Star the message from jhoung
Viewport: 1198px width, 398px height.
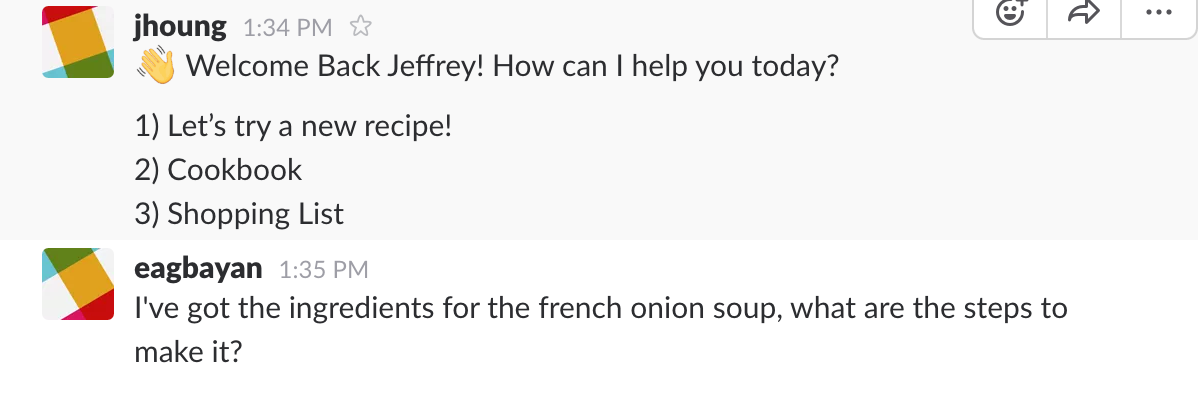pos(360,28)
